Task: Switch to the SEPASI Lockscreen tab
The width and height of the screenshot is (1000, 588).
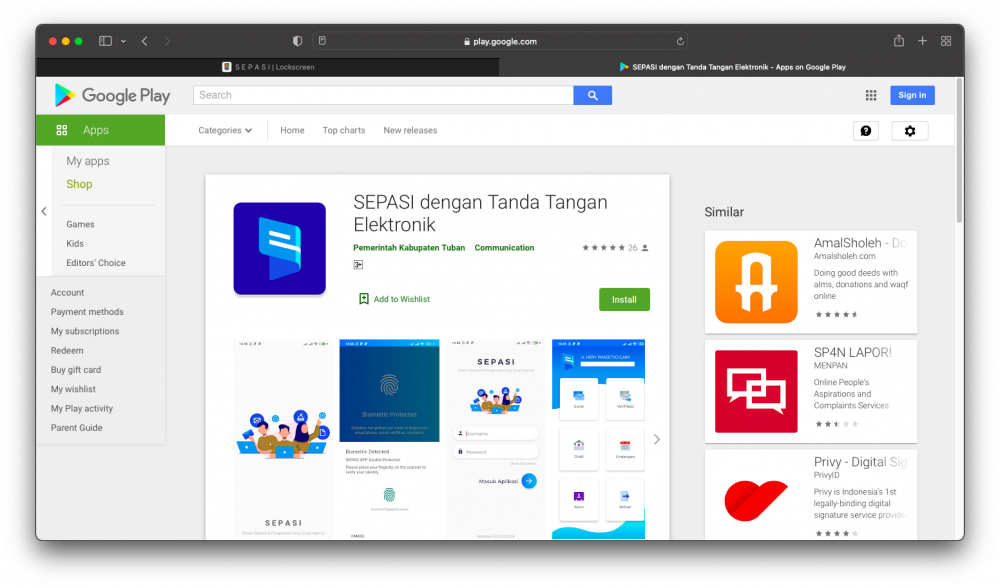Action: pos(268,67)
